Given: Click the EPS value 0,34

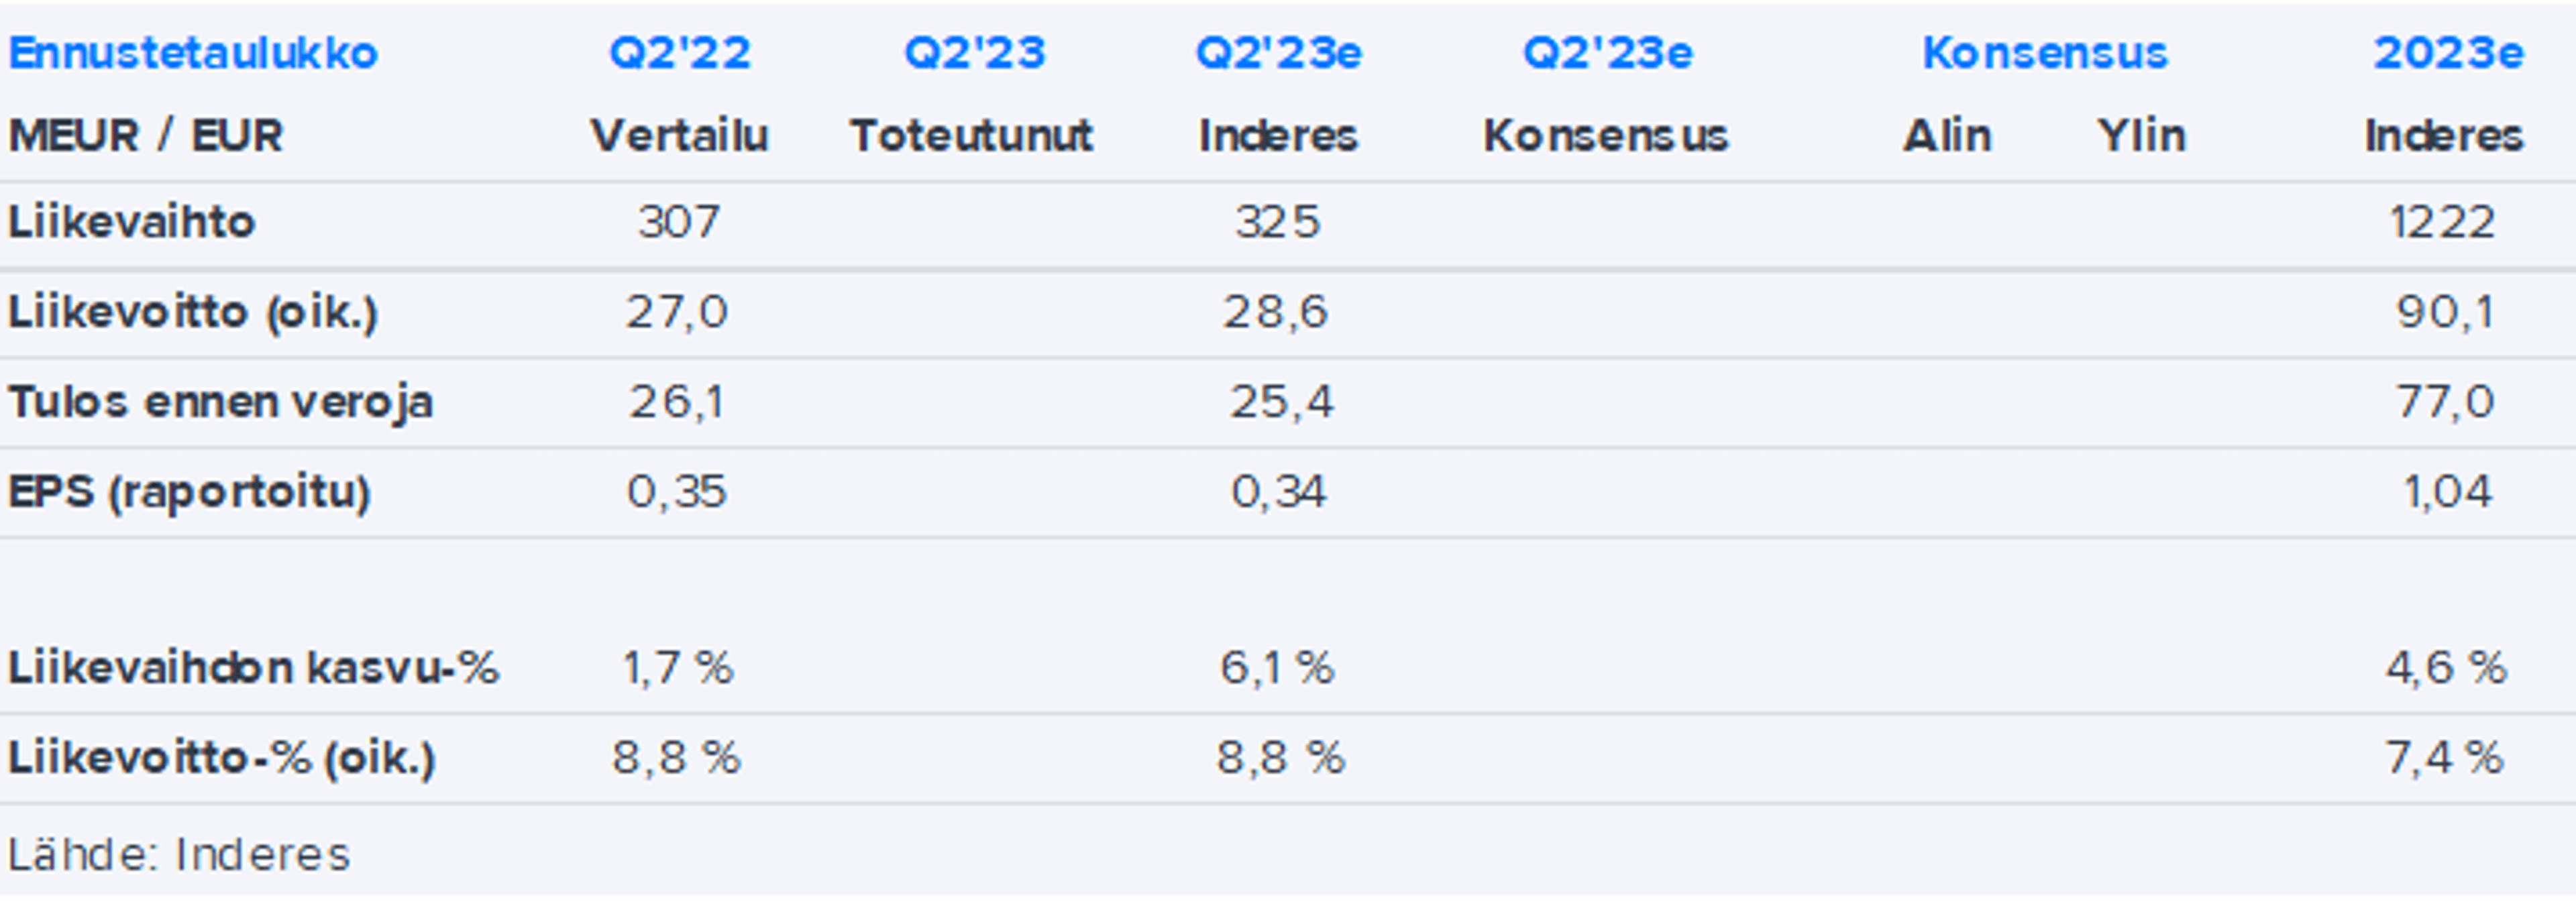Looking at the screenshot, I should click(1278, 492).
